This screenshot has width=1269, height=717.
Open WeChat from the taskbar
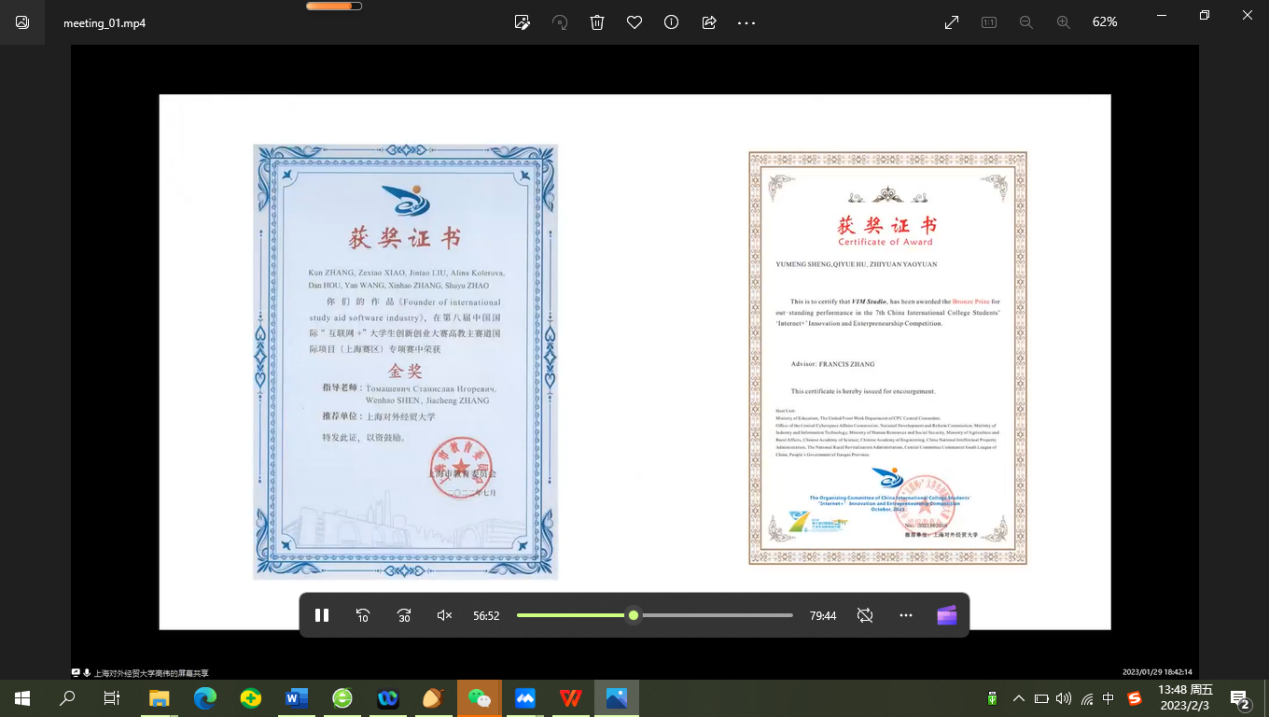[x=479, y=698]
